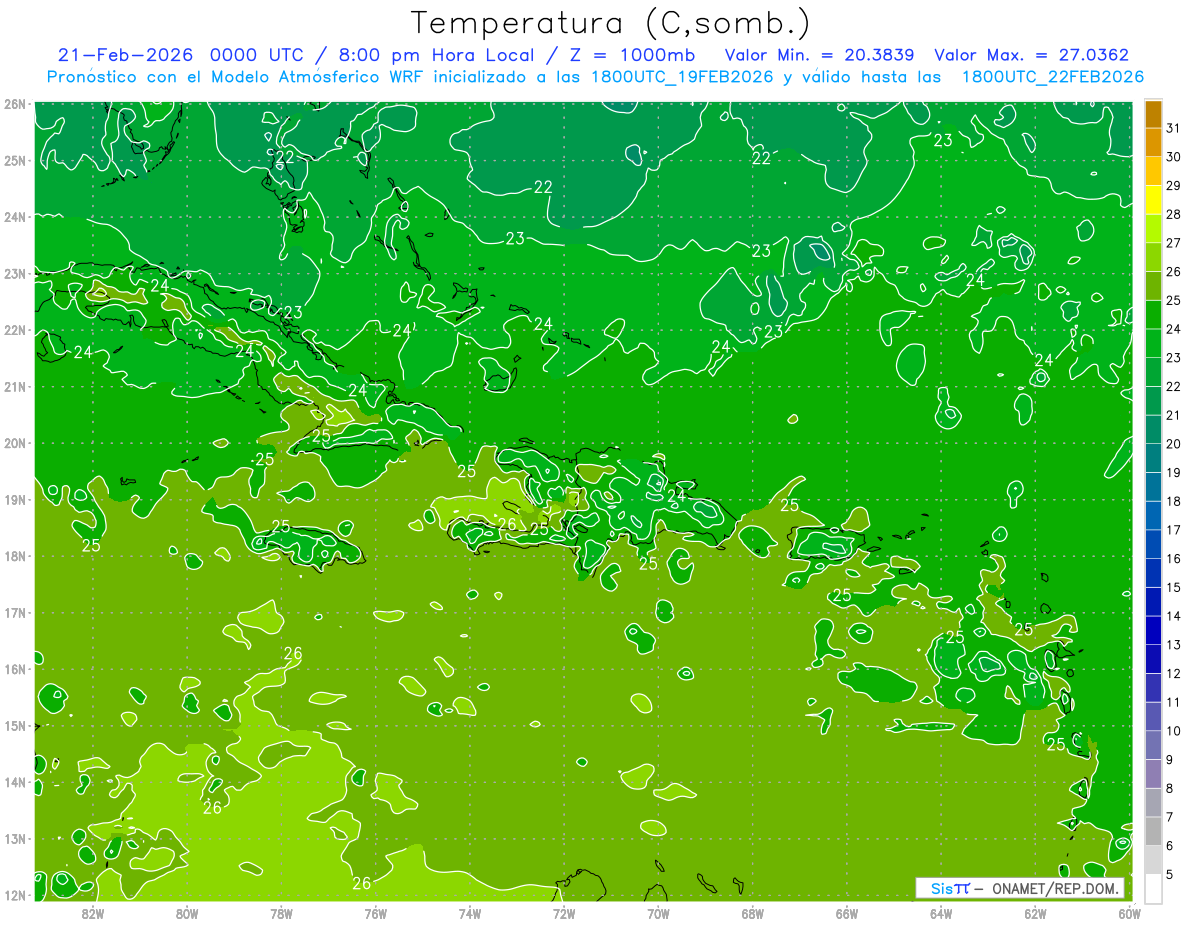The height and width of the screenshot is (927, 1200).
Task: Click the 78W longitude axis label
Action: (x=281, y=913)
